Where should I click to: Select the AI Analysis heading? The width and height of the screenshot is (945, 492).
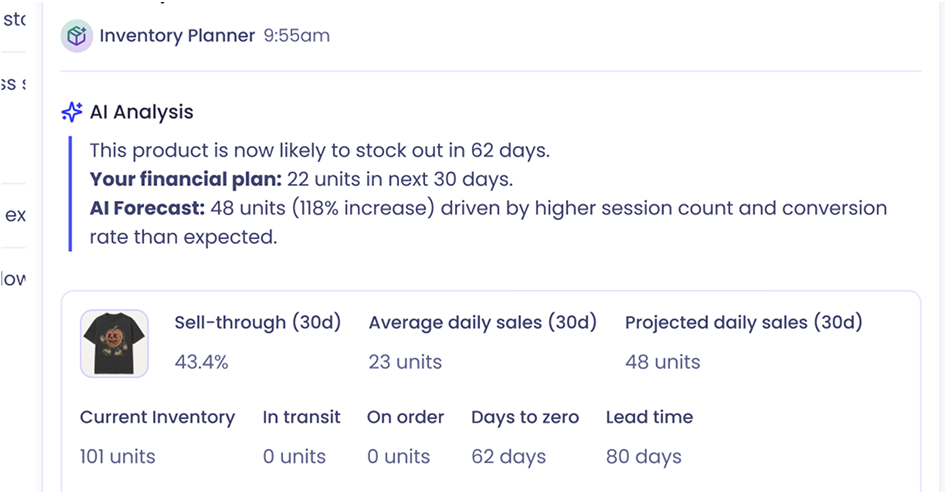pyautogui.click(x=142, y=112)
